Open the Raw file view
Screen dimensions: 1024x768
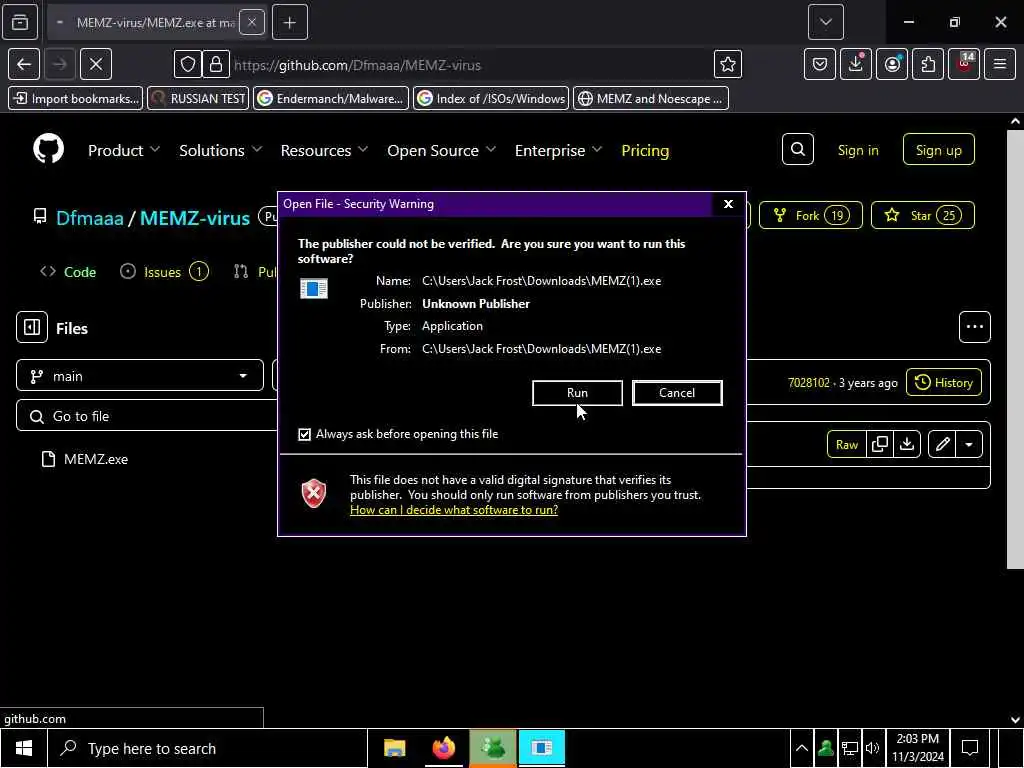tap(846, 445)
